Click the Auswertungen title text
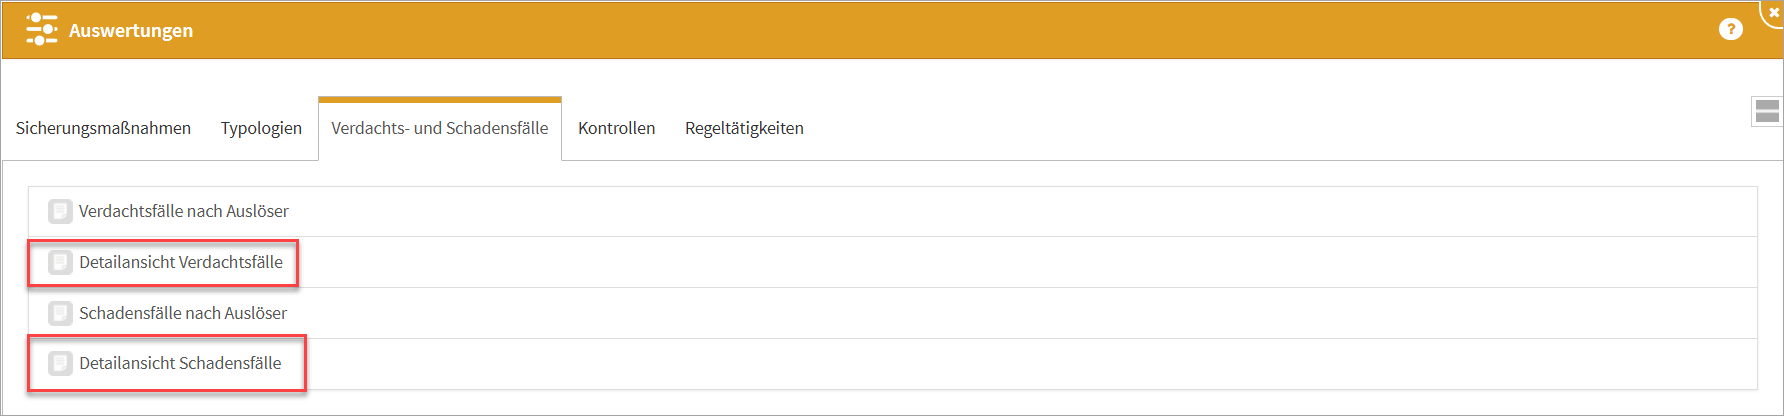 coord(131,31)
